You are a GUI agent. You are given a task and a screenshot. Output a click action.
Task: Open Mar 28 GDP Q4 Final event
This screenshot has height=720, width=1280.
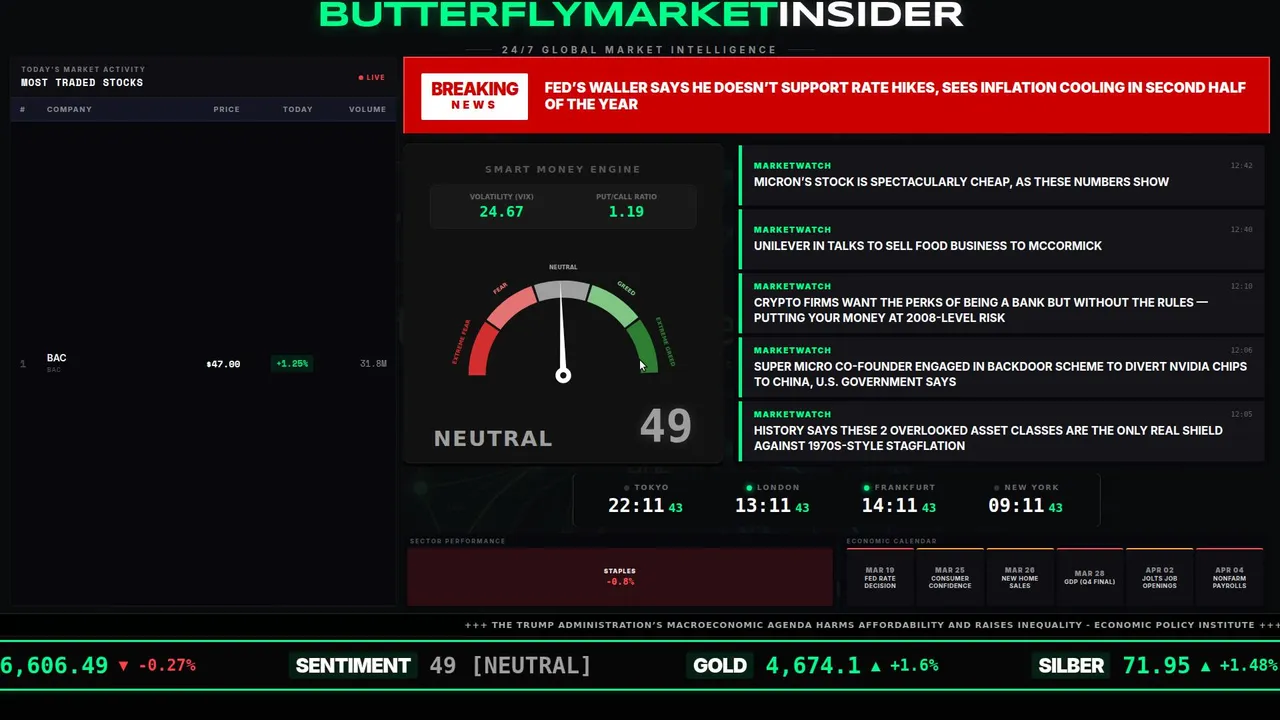tap(1090, 577)
